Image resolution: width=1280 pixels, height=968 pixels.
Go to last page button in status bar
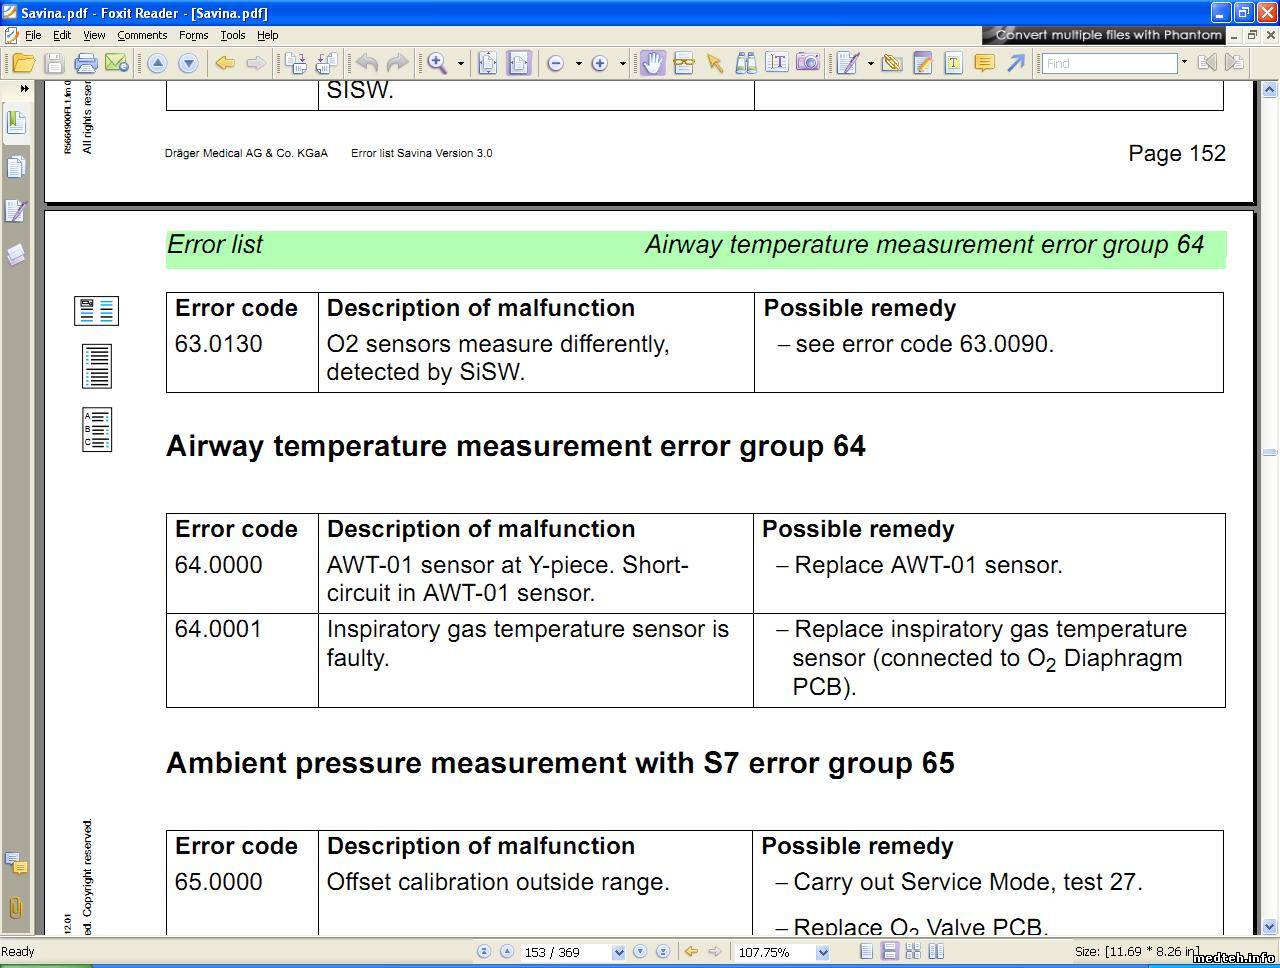pos(662,952)
